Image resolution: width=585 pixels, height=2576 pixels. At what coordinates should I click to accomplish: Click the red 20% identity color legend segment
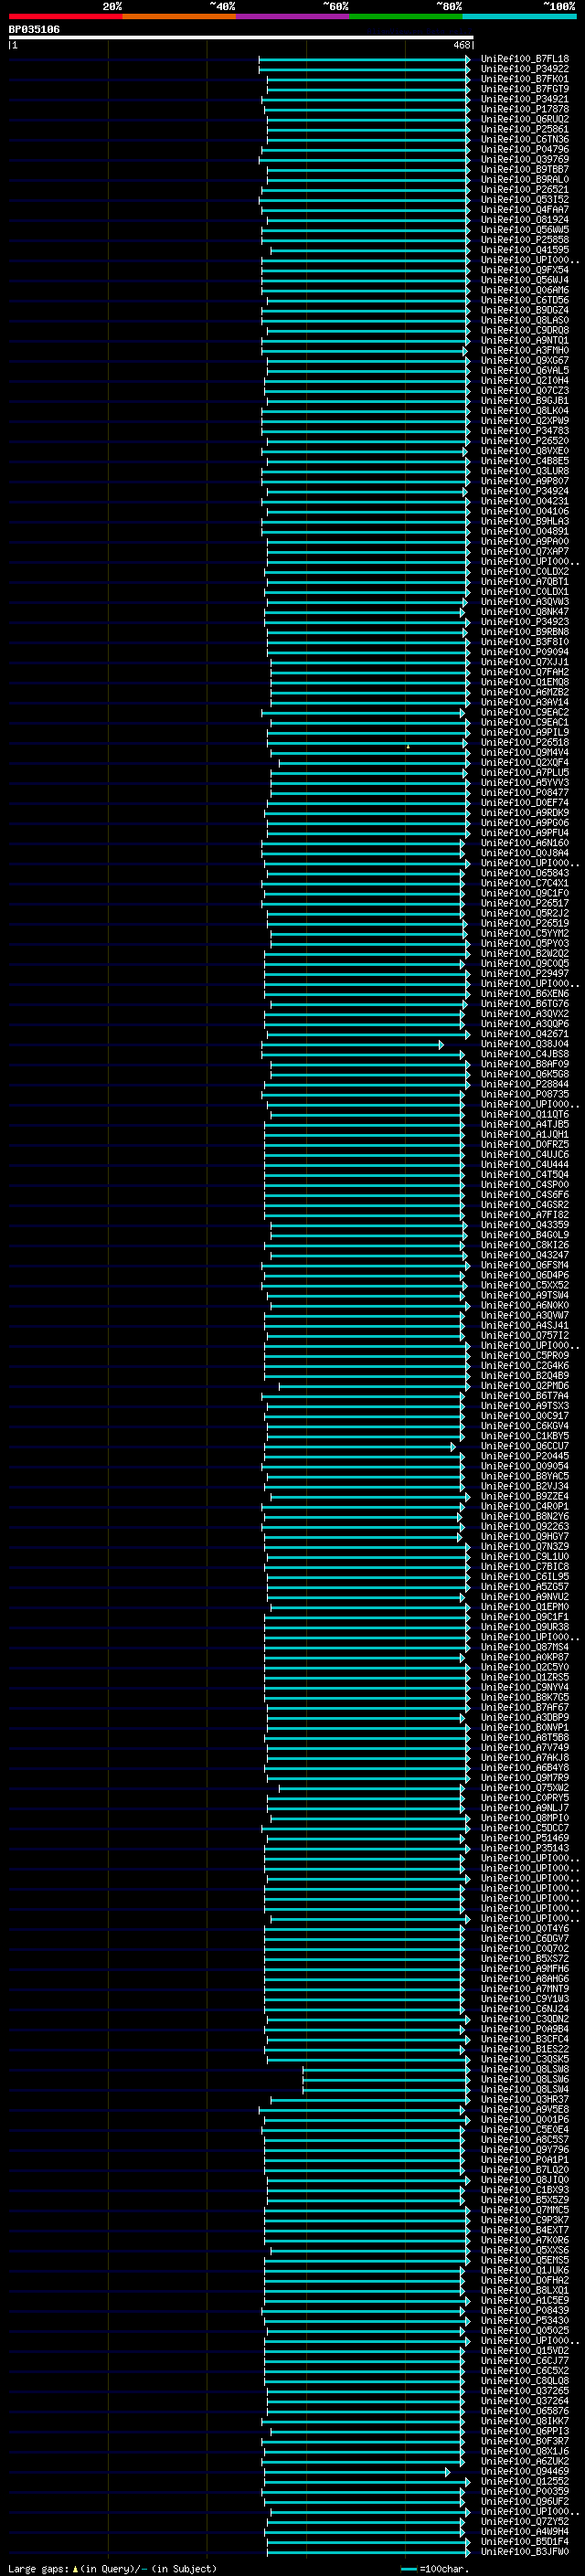(x=66, y=16)
